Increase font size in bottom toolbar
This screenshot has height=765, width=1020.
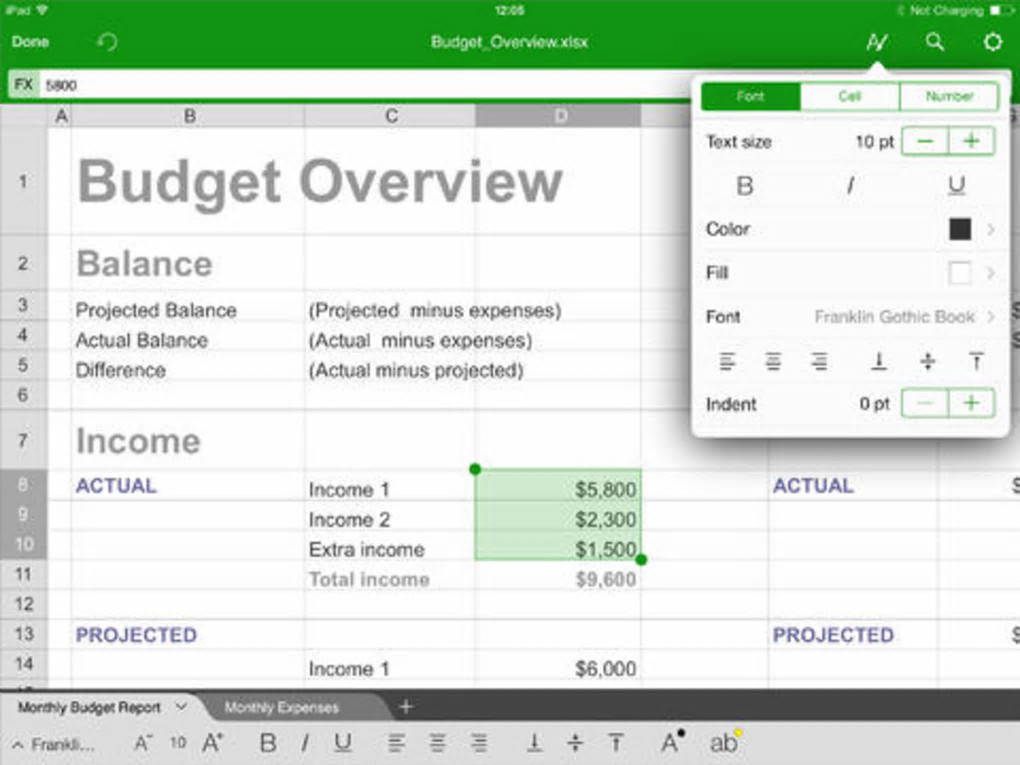coord(213,743)
